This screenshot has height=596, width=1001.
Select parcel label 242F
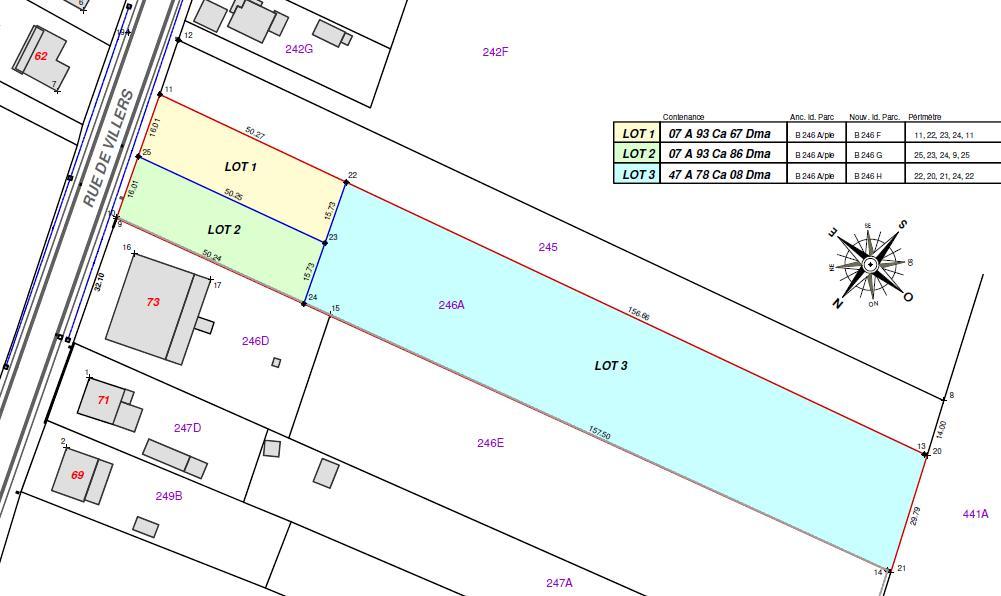pyautogui.click(x=495, y=52)
